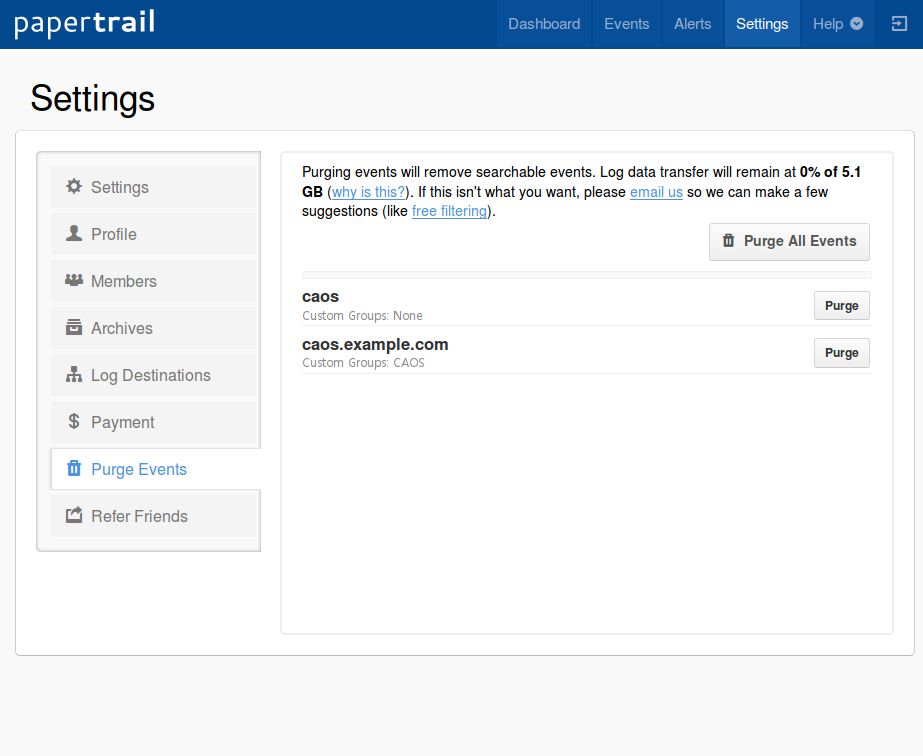Screen dimensions: 923x756
Task: Click the Payment dollar sign icon
Action: point(74,422)
